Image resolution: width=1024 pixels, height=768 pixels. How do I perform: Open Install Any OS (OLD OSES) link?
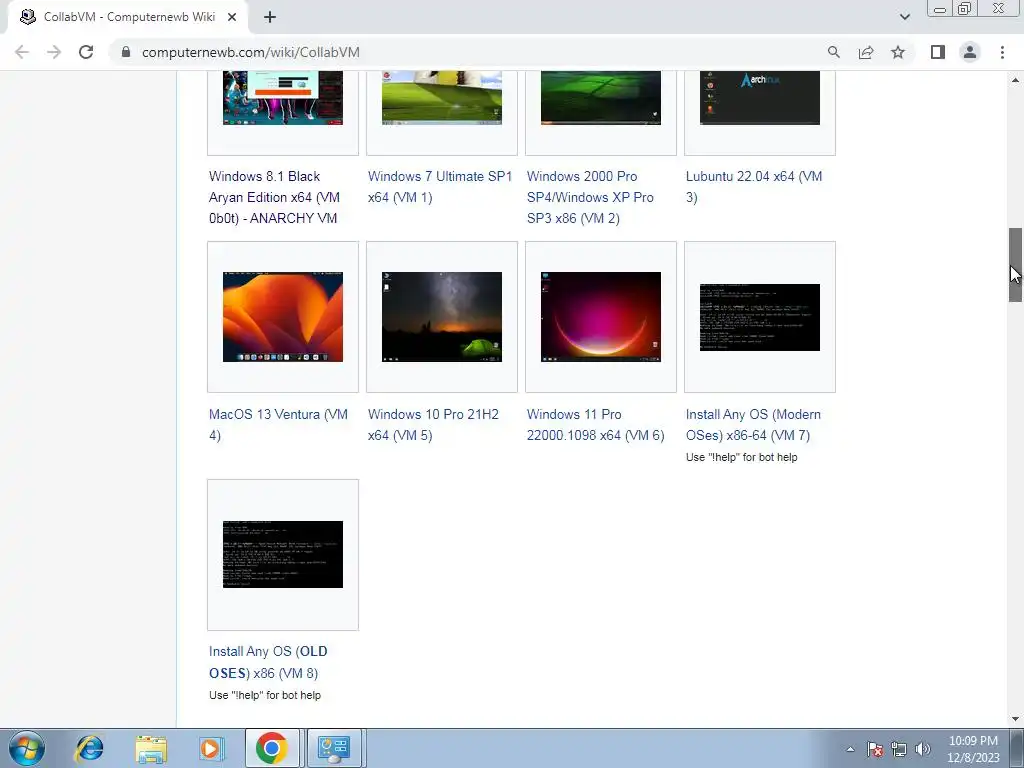(268, 662)
